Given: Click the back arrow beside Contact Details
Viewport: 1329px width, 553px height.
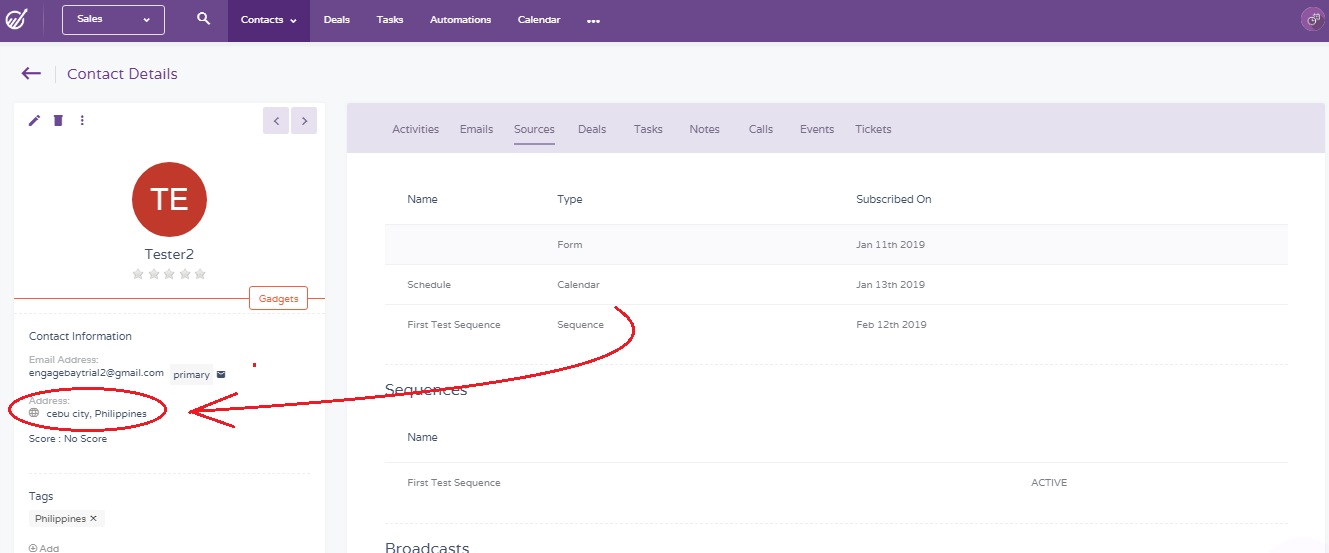Looking at the screenshot, I should coord(31,73).
